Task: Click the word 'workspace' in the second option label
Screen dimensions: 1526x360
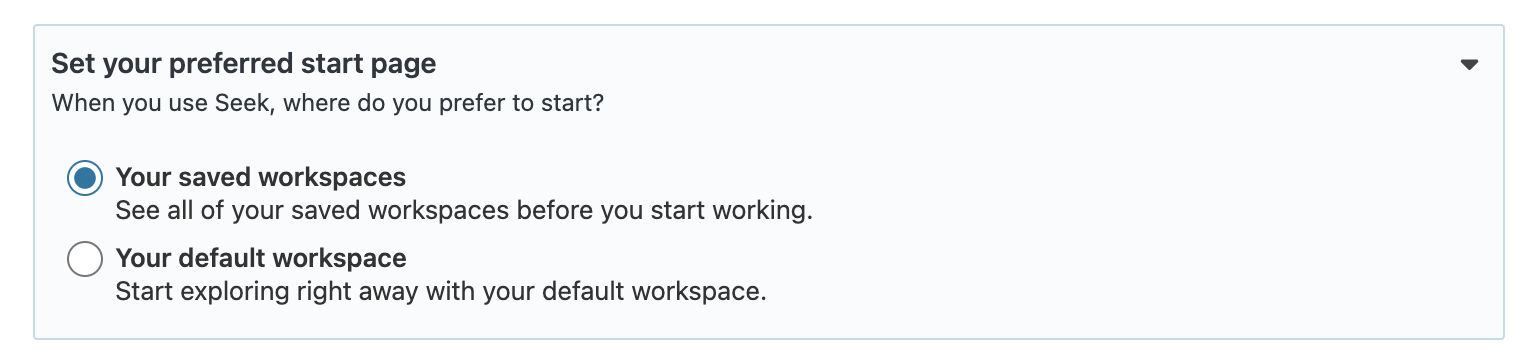Action: 339,259
